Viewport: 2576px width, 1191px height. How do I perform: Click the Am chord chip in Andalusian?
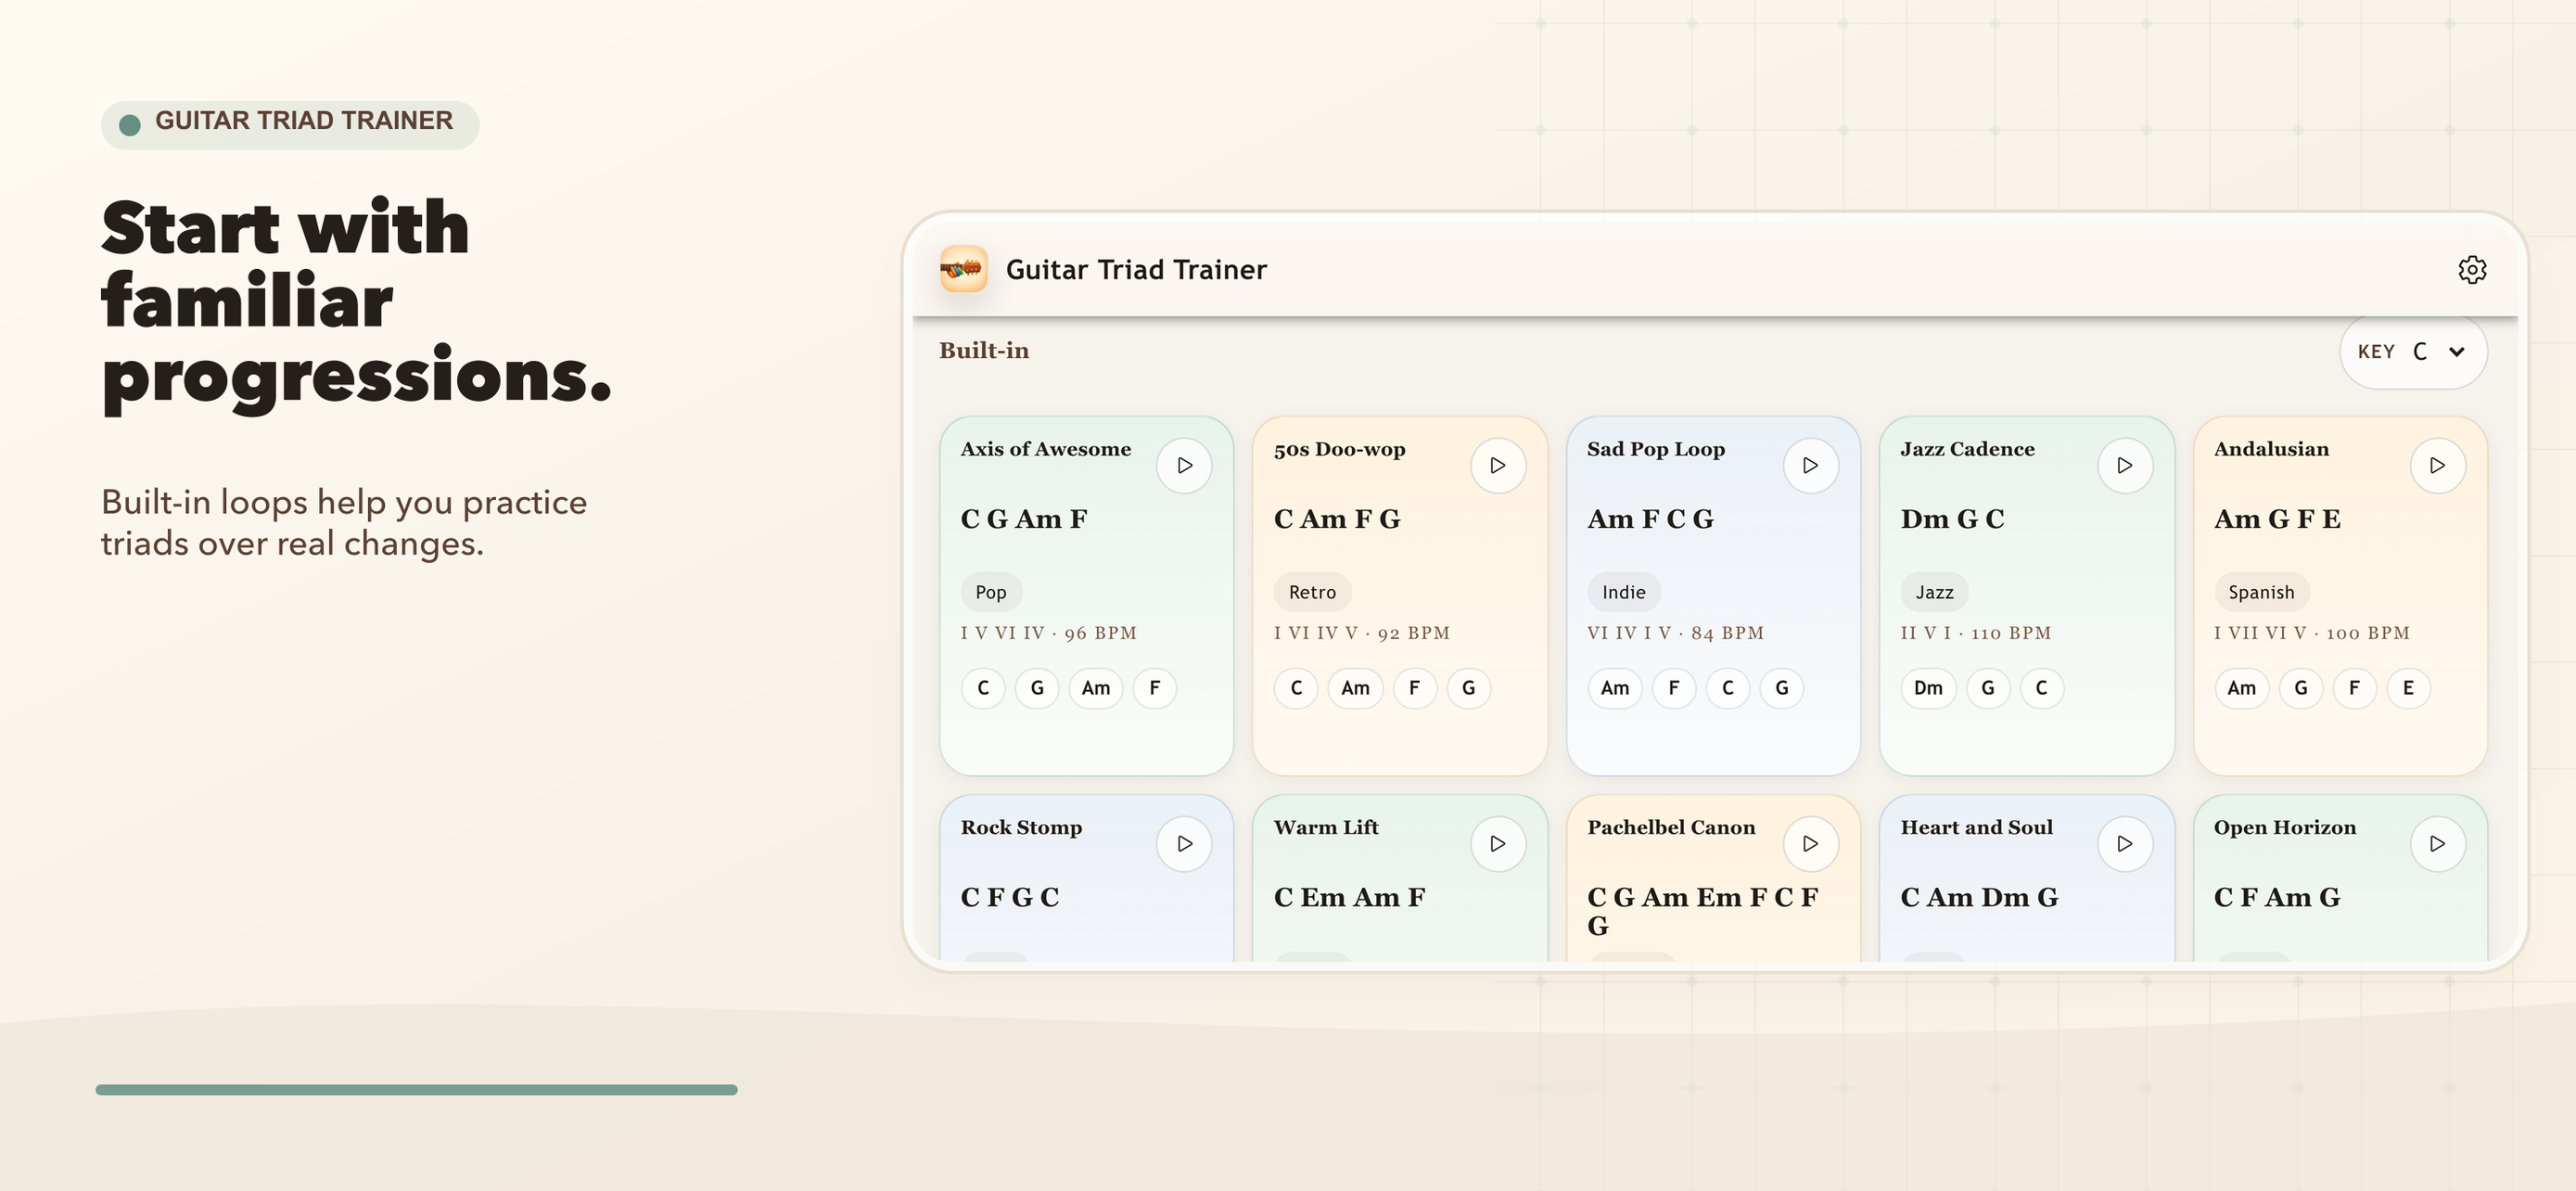(x=2242, y=688)
